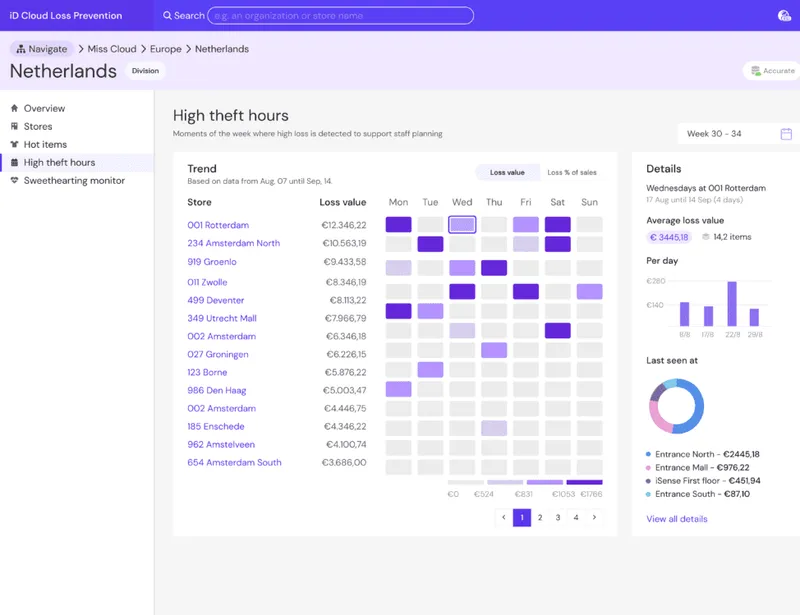The image size is (800, 615).
Task: Open store 654 Amsterdam South
Action: coord(234,462)
